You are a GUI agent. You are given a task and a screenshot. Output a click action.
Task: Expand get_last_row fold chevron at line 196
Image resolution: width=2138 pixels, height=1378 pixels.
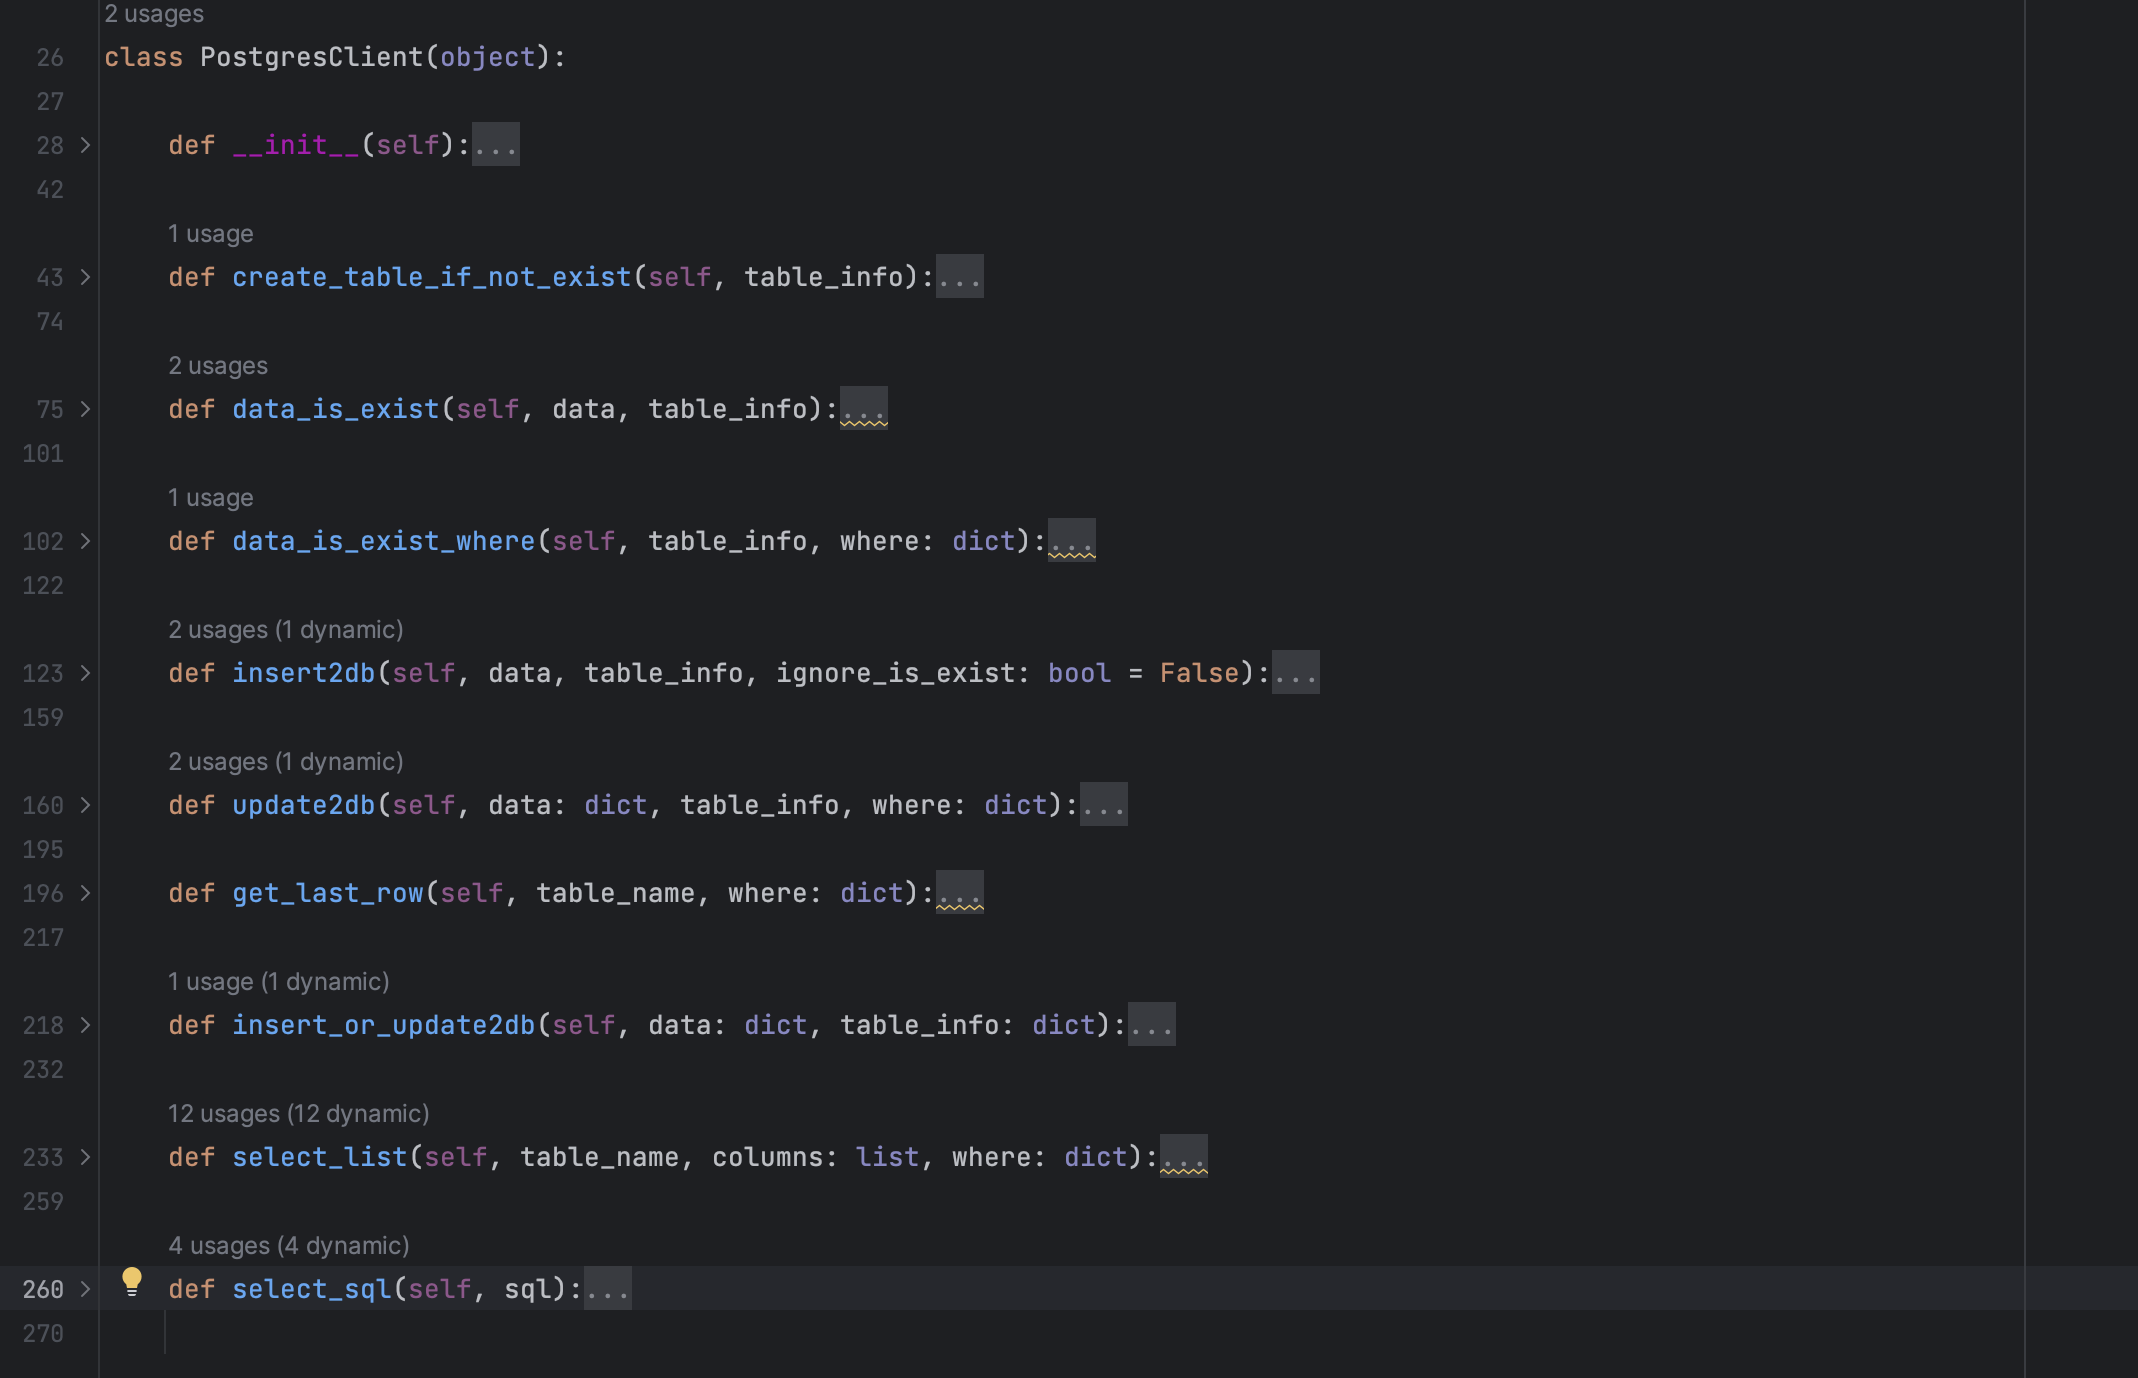(85, 893)
